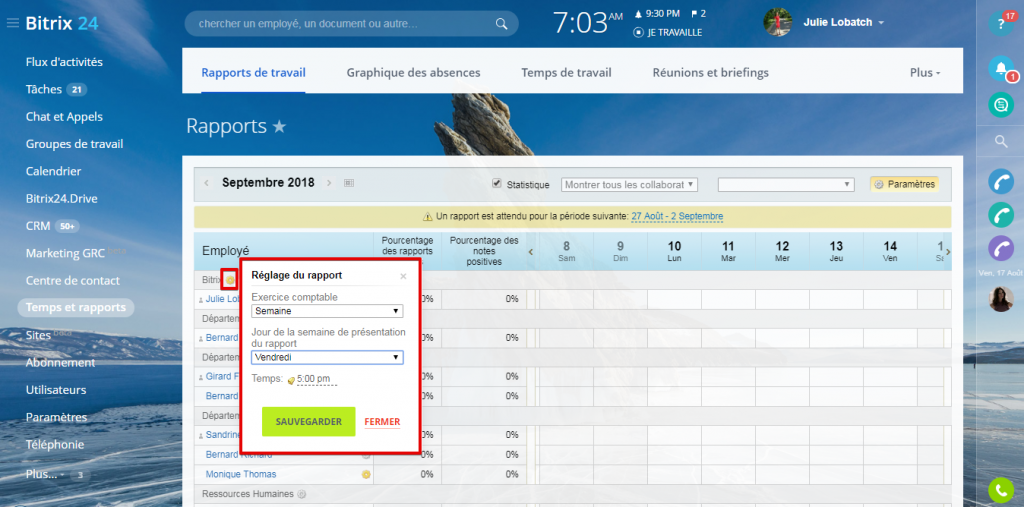This screenshot has height=507, width=1024.
Task: Click the Paramètres button in the report toolbar
Action: point(904,184)
